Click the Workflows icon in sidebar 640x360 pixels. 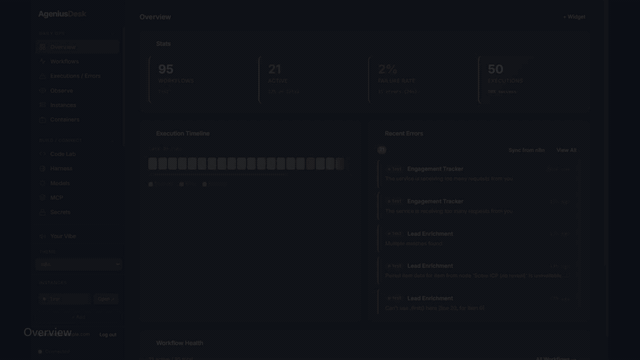(42, 62)
